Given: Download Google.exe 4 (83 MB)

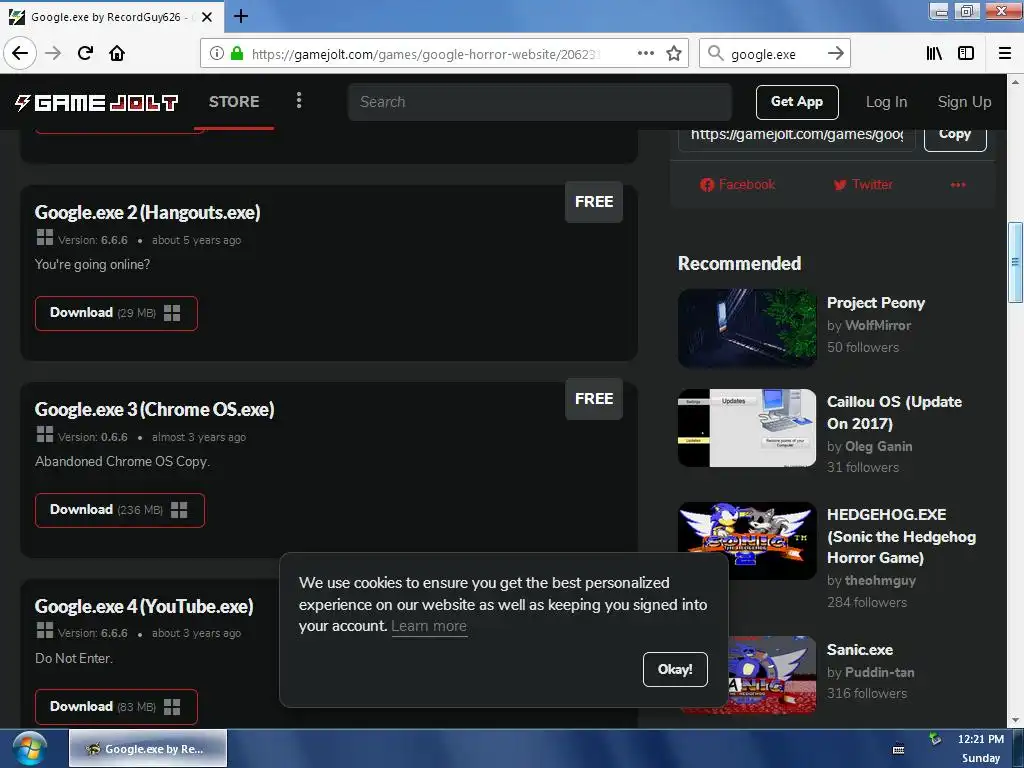Looking at the screenshot, I should point(116,707).
